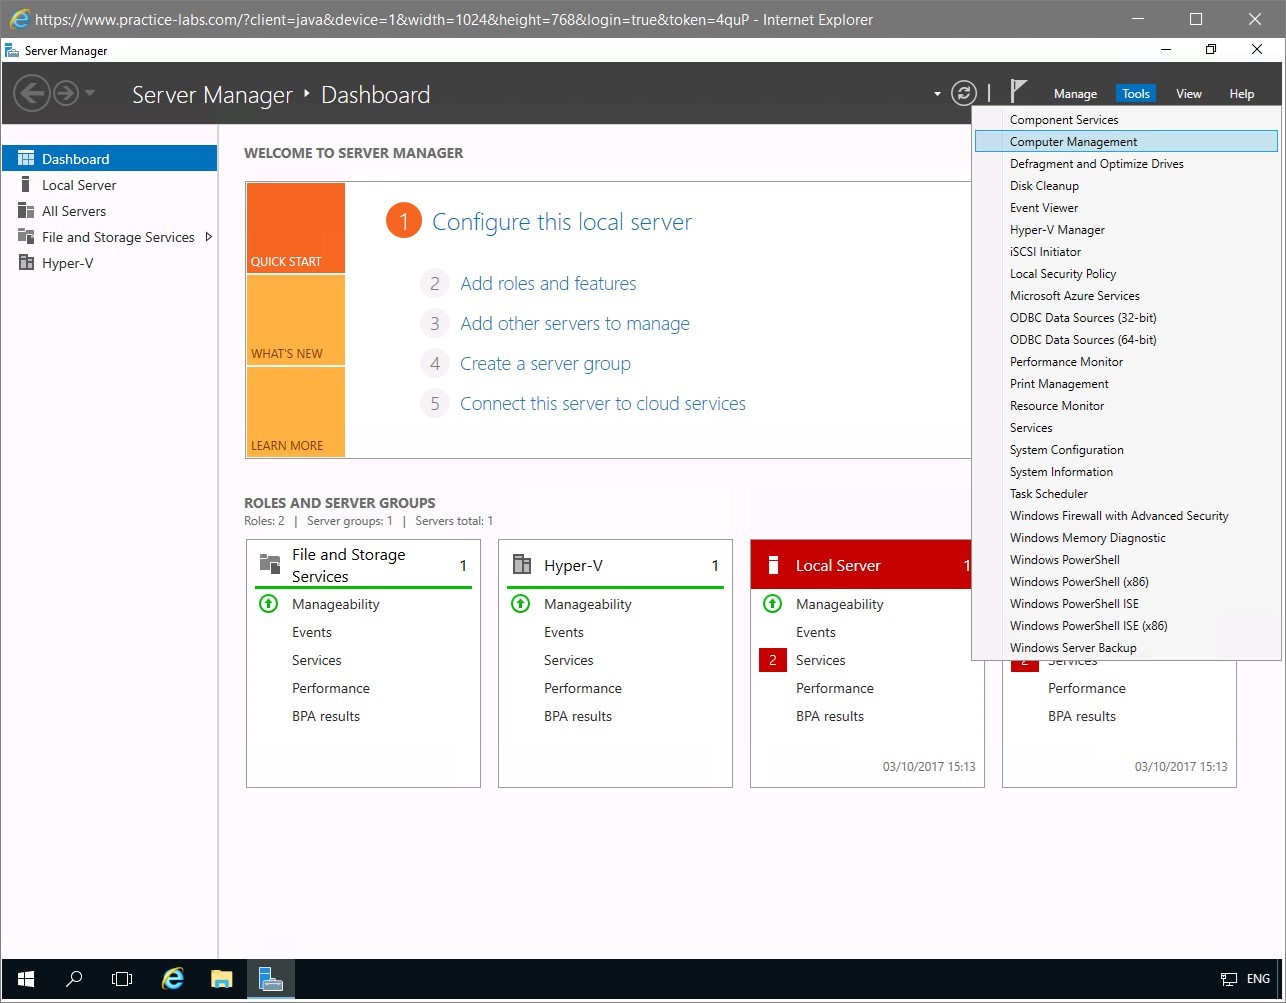This screenshot has width=1286, height=1003.
Task: Click Create a server group link
Action: pyautogui.click(x=545, y=364)
